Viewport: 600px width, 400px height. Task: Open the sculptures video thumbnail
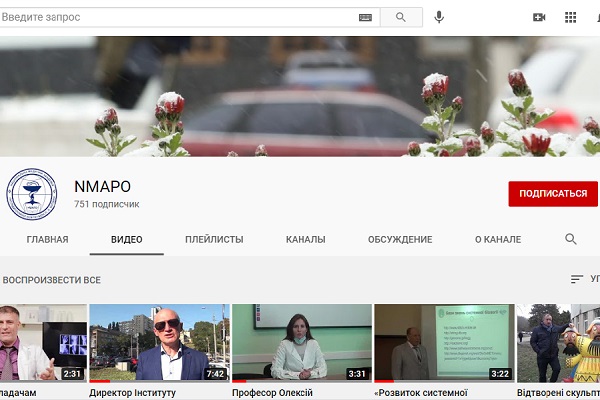(558, 343)
